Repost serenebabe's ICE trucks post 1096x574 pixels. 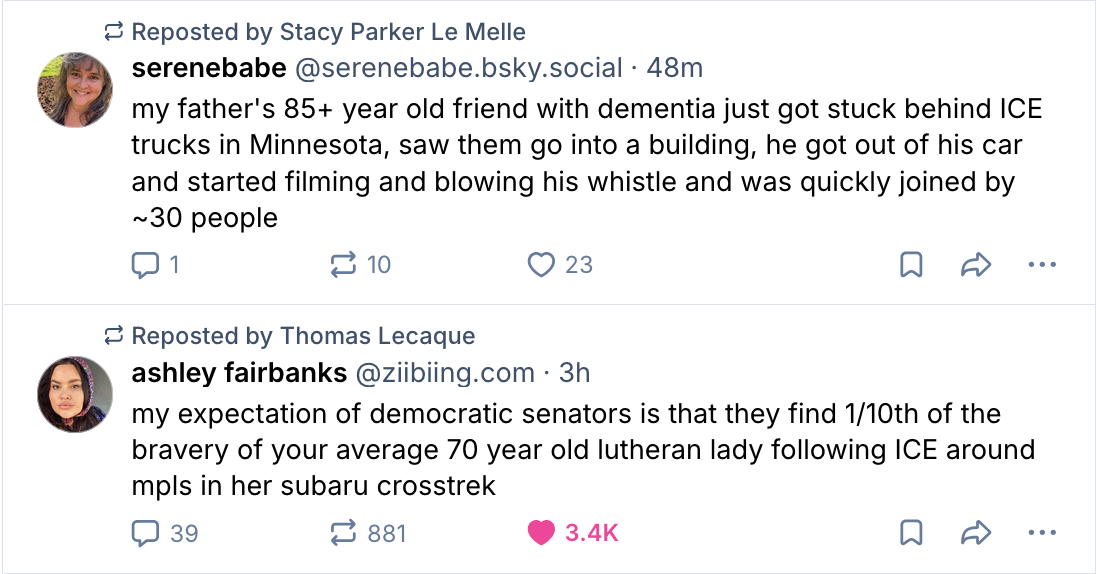click(x=344, y=265)
